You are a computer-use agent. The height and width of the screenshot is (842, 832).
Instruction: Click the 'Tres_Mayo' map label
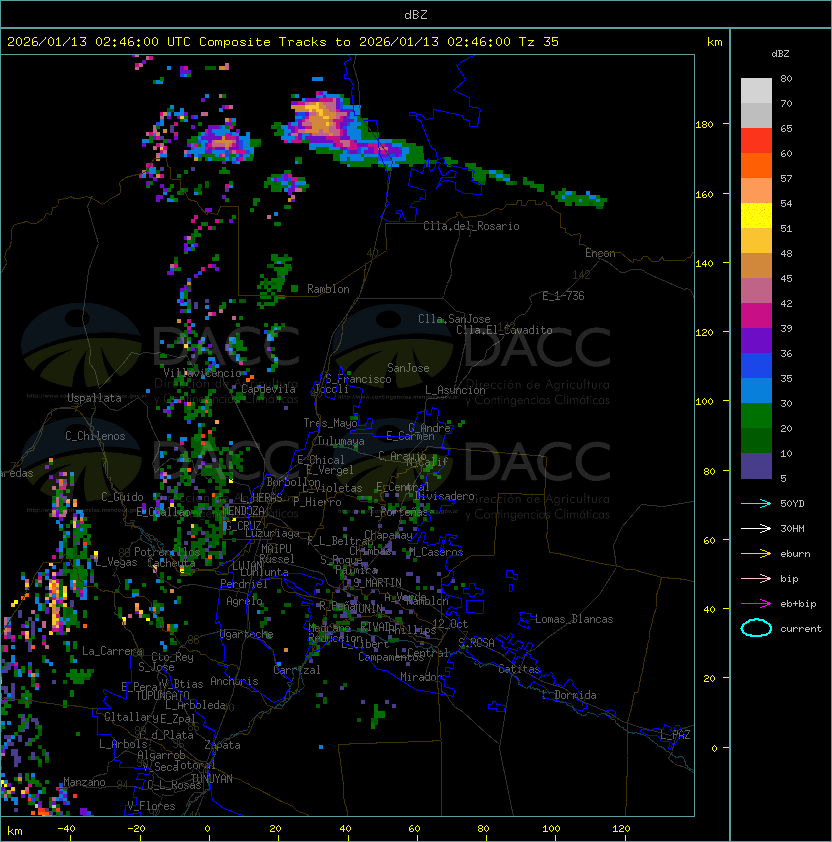(330, 423)
